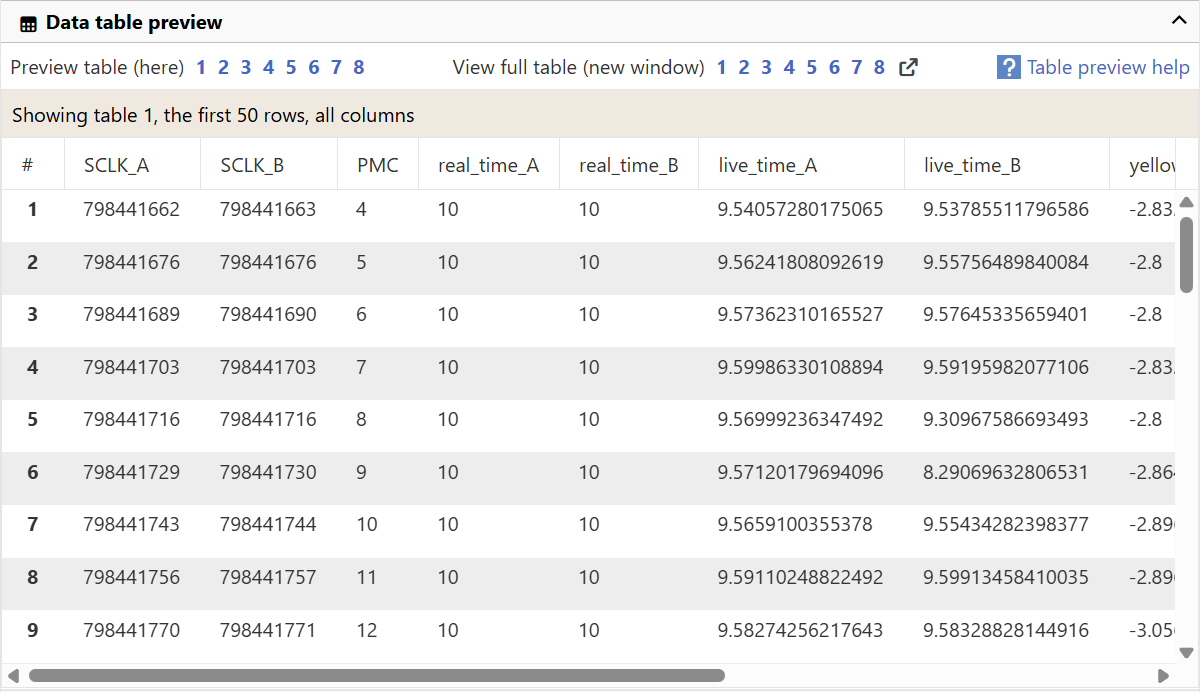
Task: View full table 1 in new window
Action: [722, 68]
